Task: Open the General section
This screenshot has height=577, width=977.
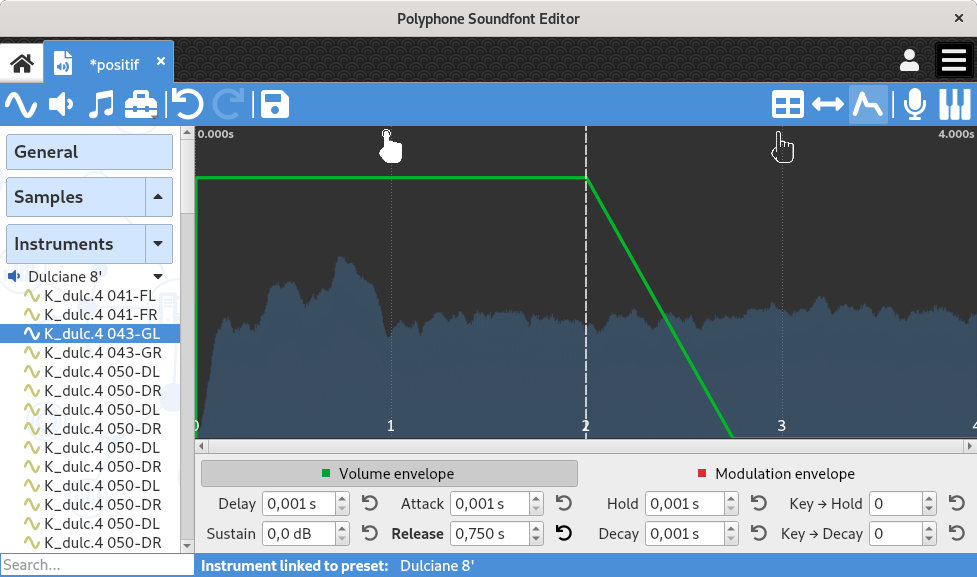Action: click(x=89, y=152)
